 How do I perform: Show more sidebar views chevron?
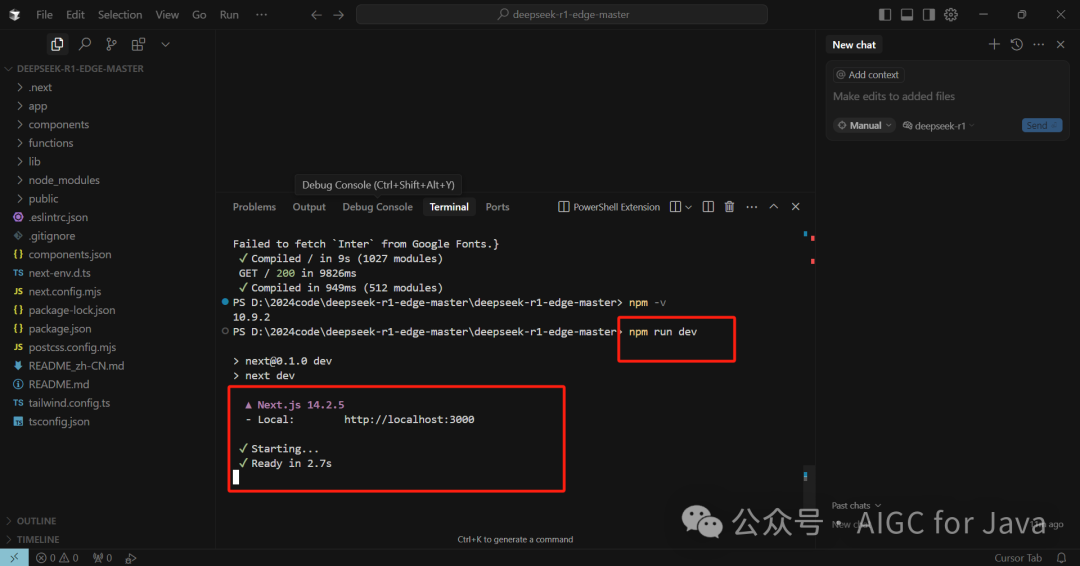[x=165, y=44]
